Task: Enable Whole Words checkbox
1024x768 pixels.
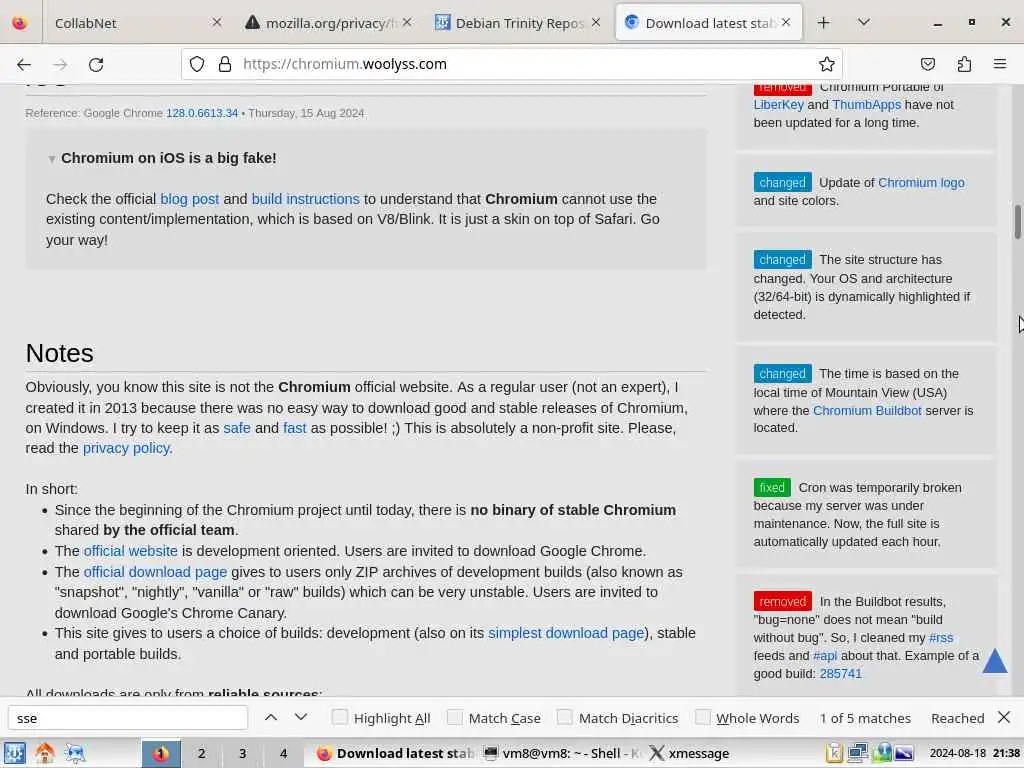Action: [x=703, y=717]
